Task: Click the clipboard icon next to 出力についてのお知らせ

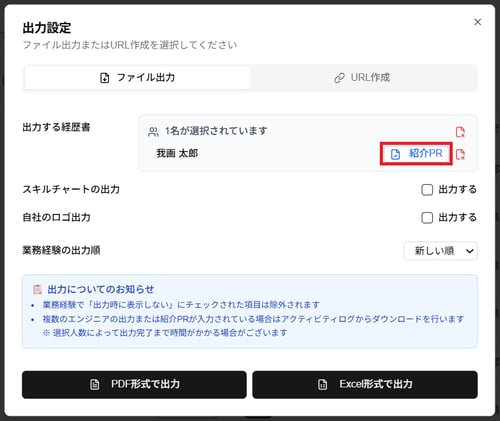Action: tap(37, 289)
